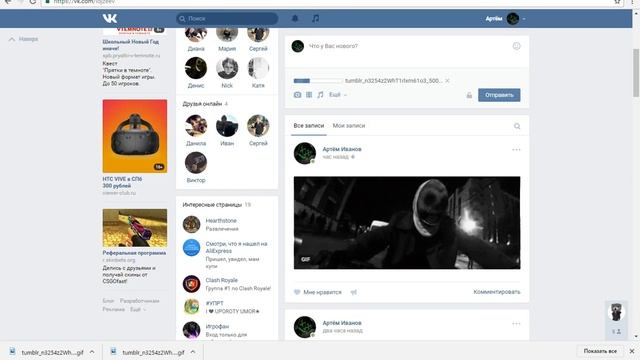Open the first downloaded tumblr gif file
The height and width of the screenshot is (360, 640).
tap(47, 352)
